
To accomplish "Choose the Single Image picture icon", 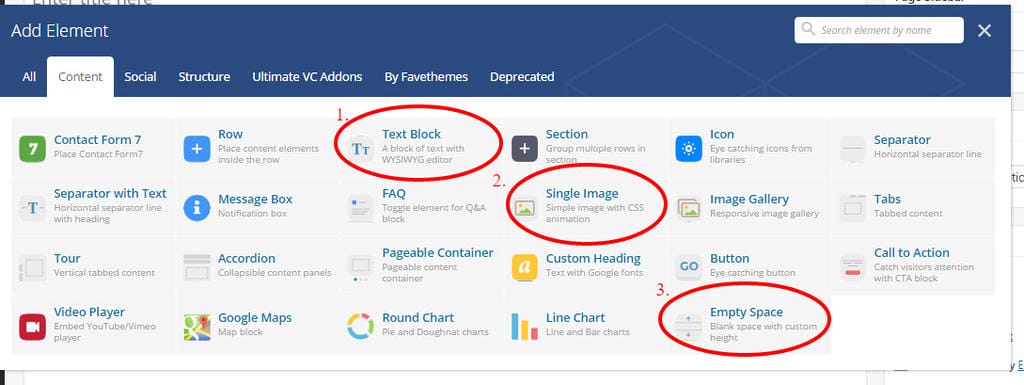I will pos(524,208).
